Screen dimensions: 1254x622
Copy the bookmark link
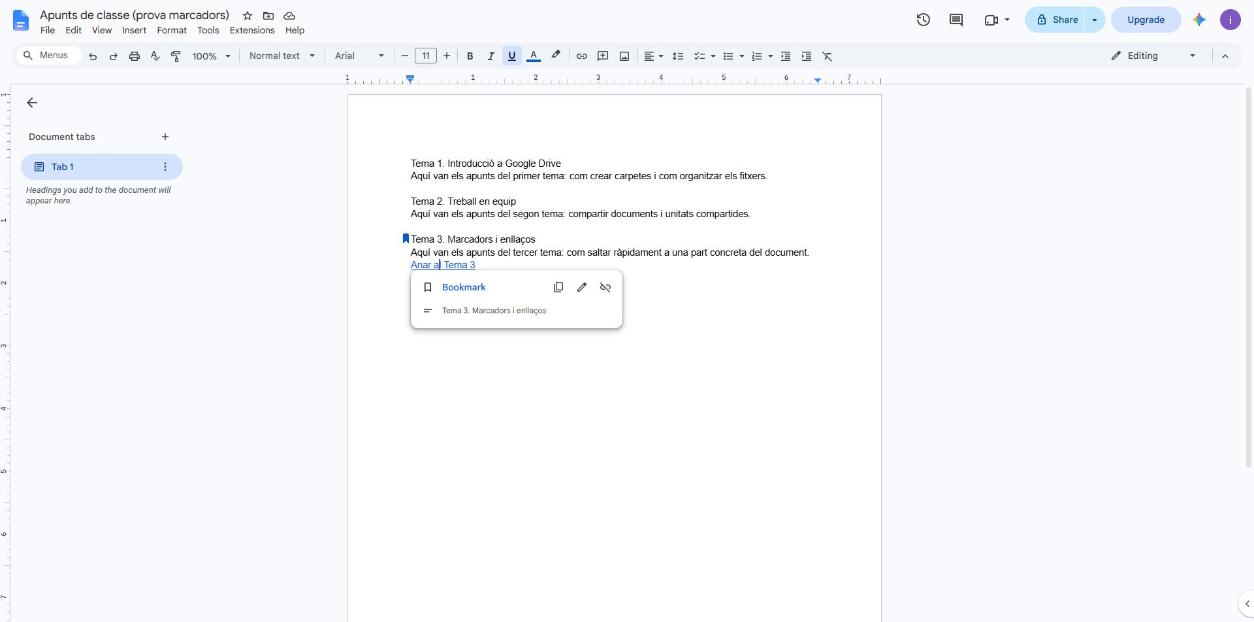point(558,287)
